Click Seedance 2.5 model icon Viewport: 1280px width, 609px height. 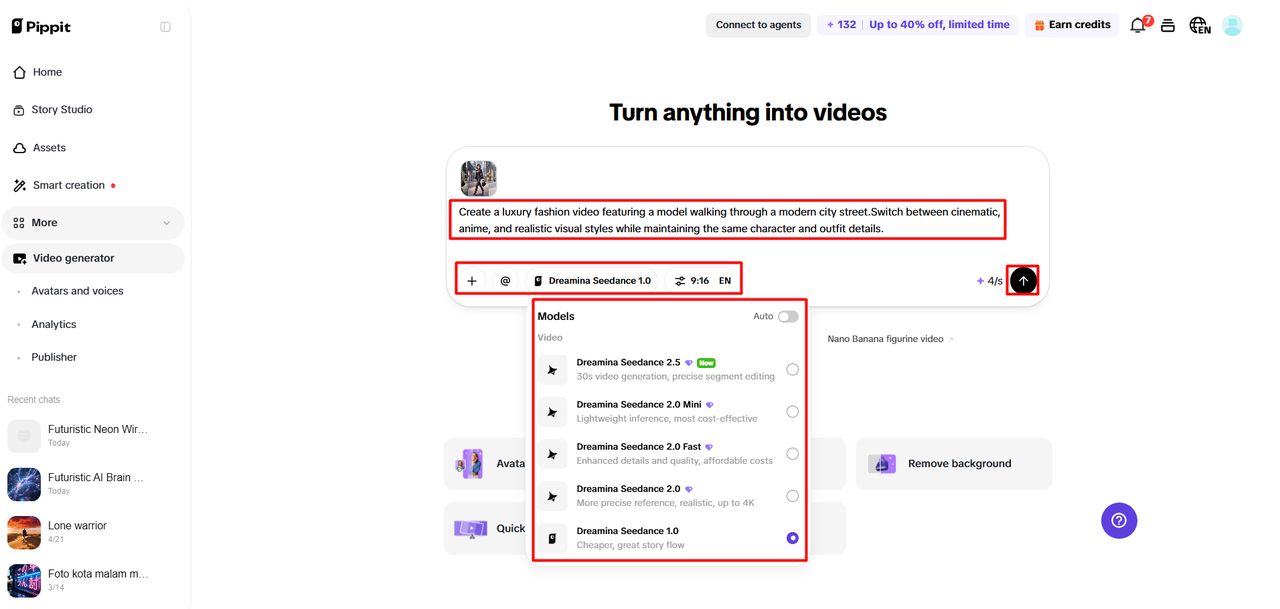[x=553, y=370]
